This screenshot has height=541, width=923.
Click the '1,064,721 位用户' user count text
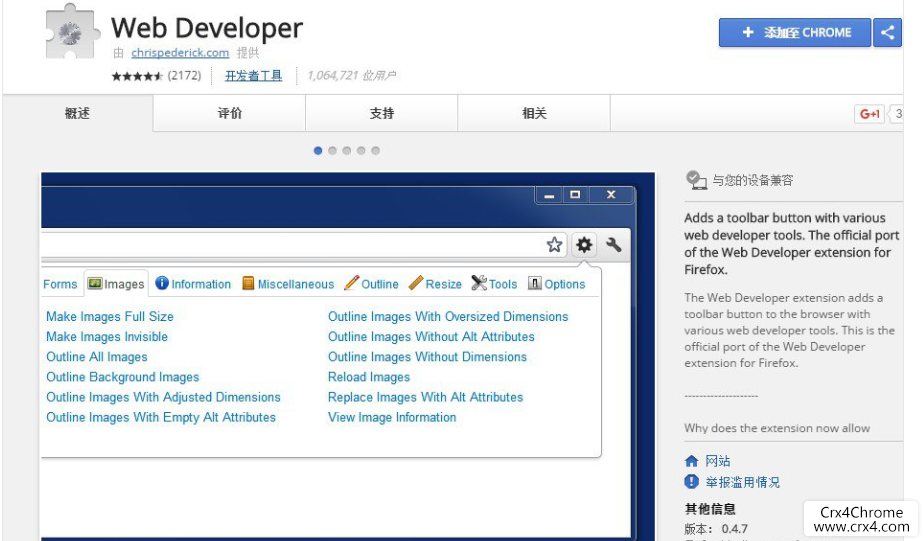click(351, 75)
